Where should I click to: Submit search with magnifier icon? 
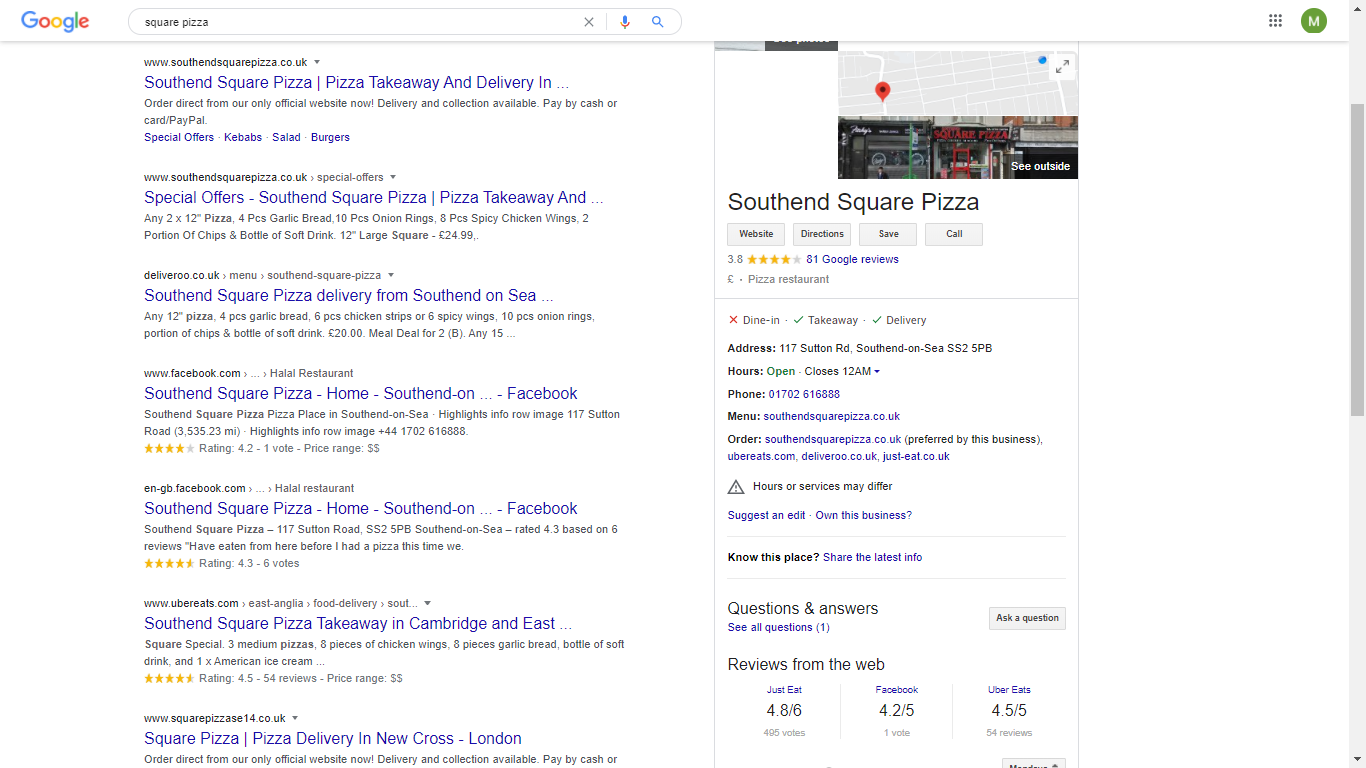pos(657,21)
